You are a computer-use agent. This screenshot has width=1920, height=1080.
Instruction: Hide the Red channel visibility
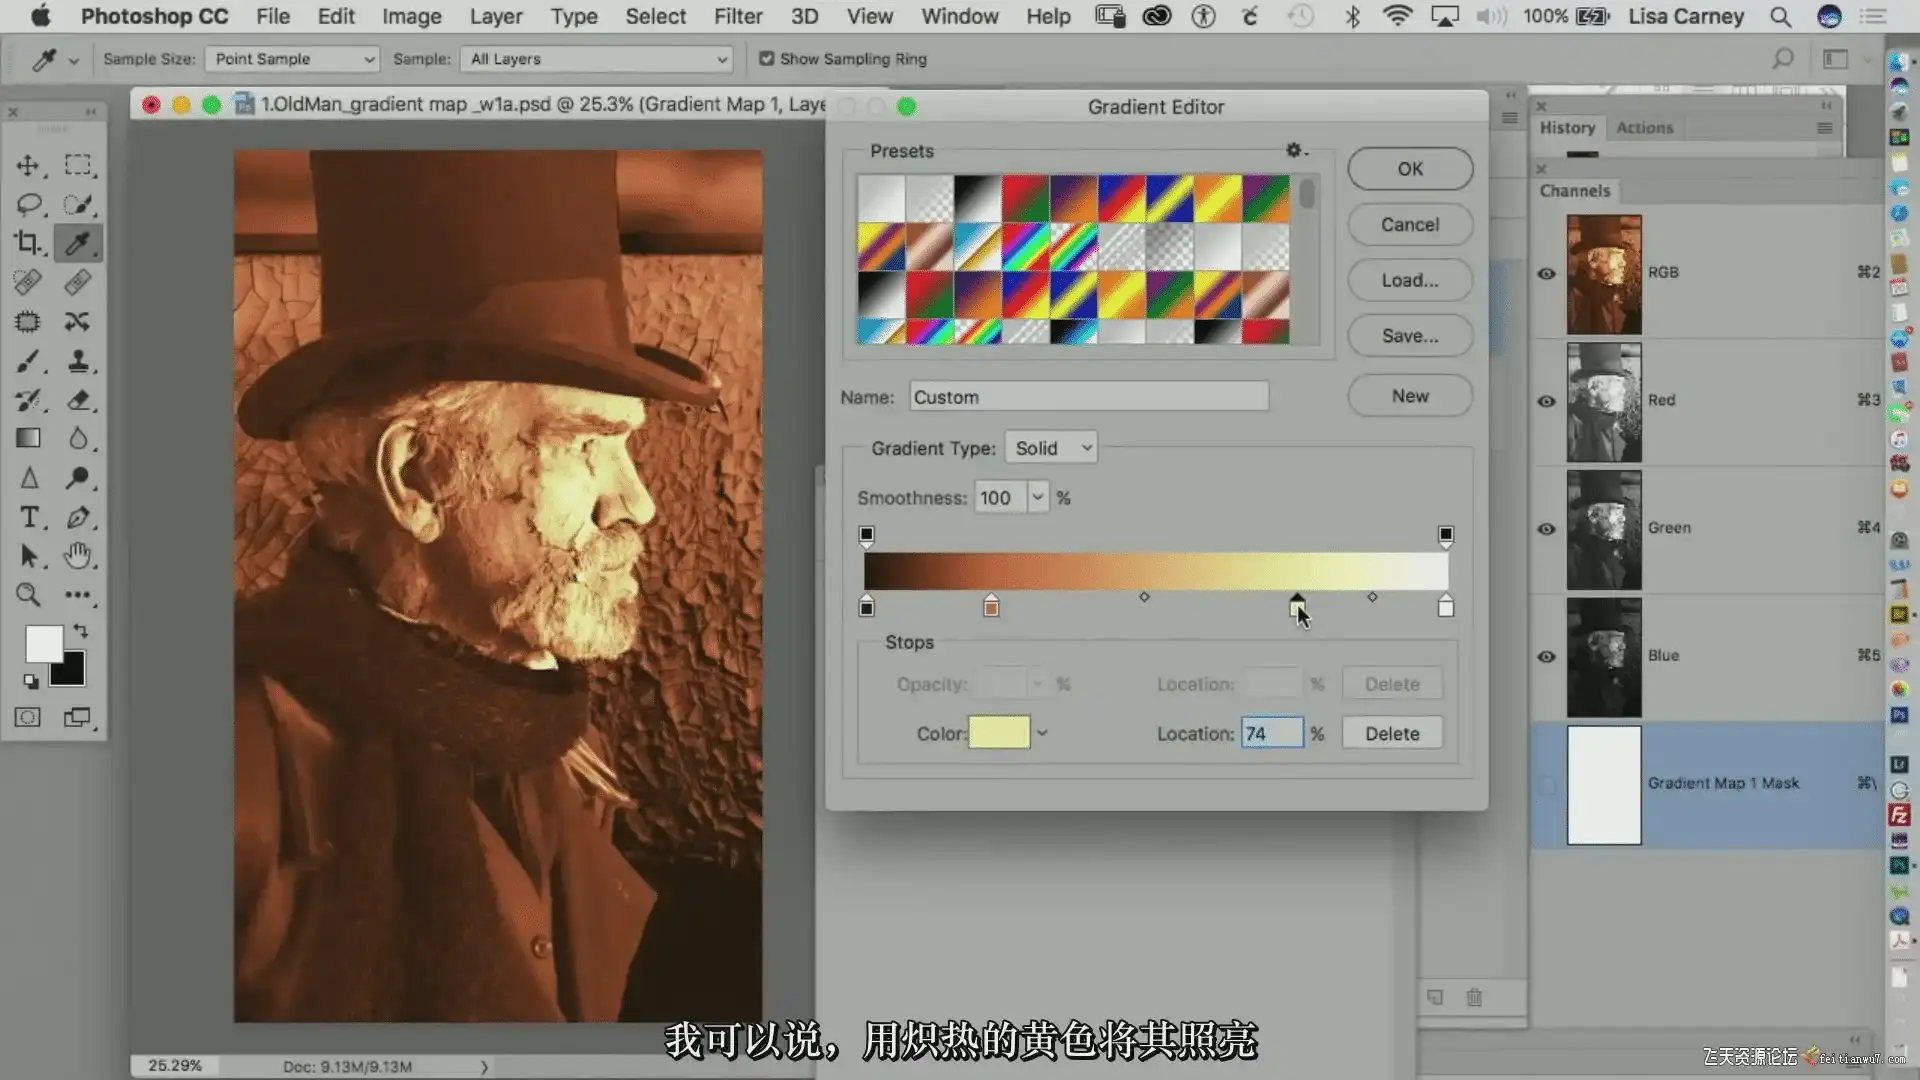1546,401
